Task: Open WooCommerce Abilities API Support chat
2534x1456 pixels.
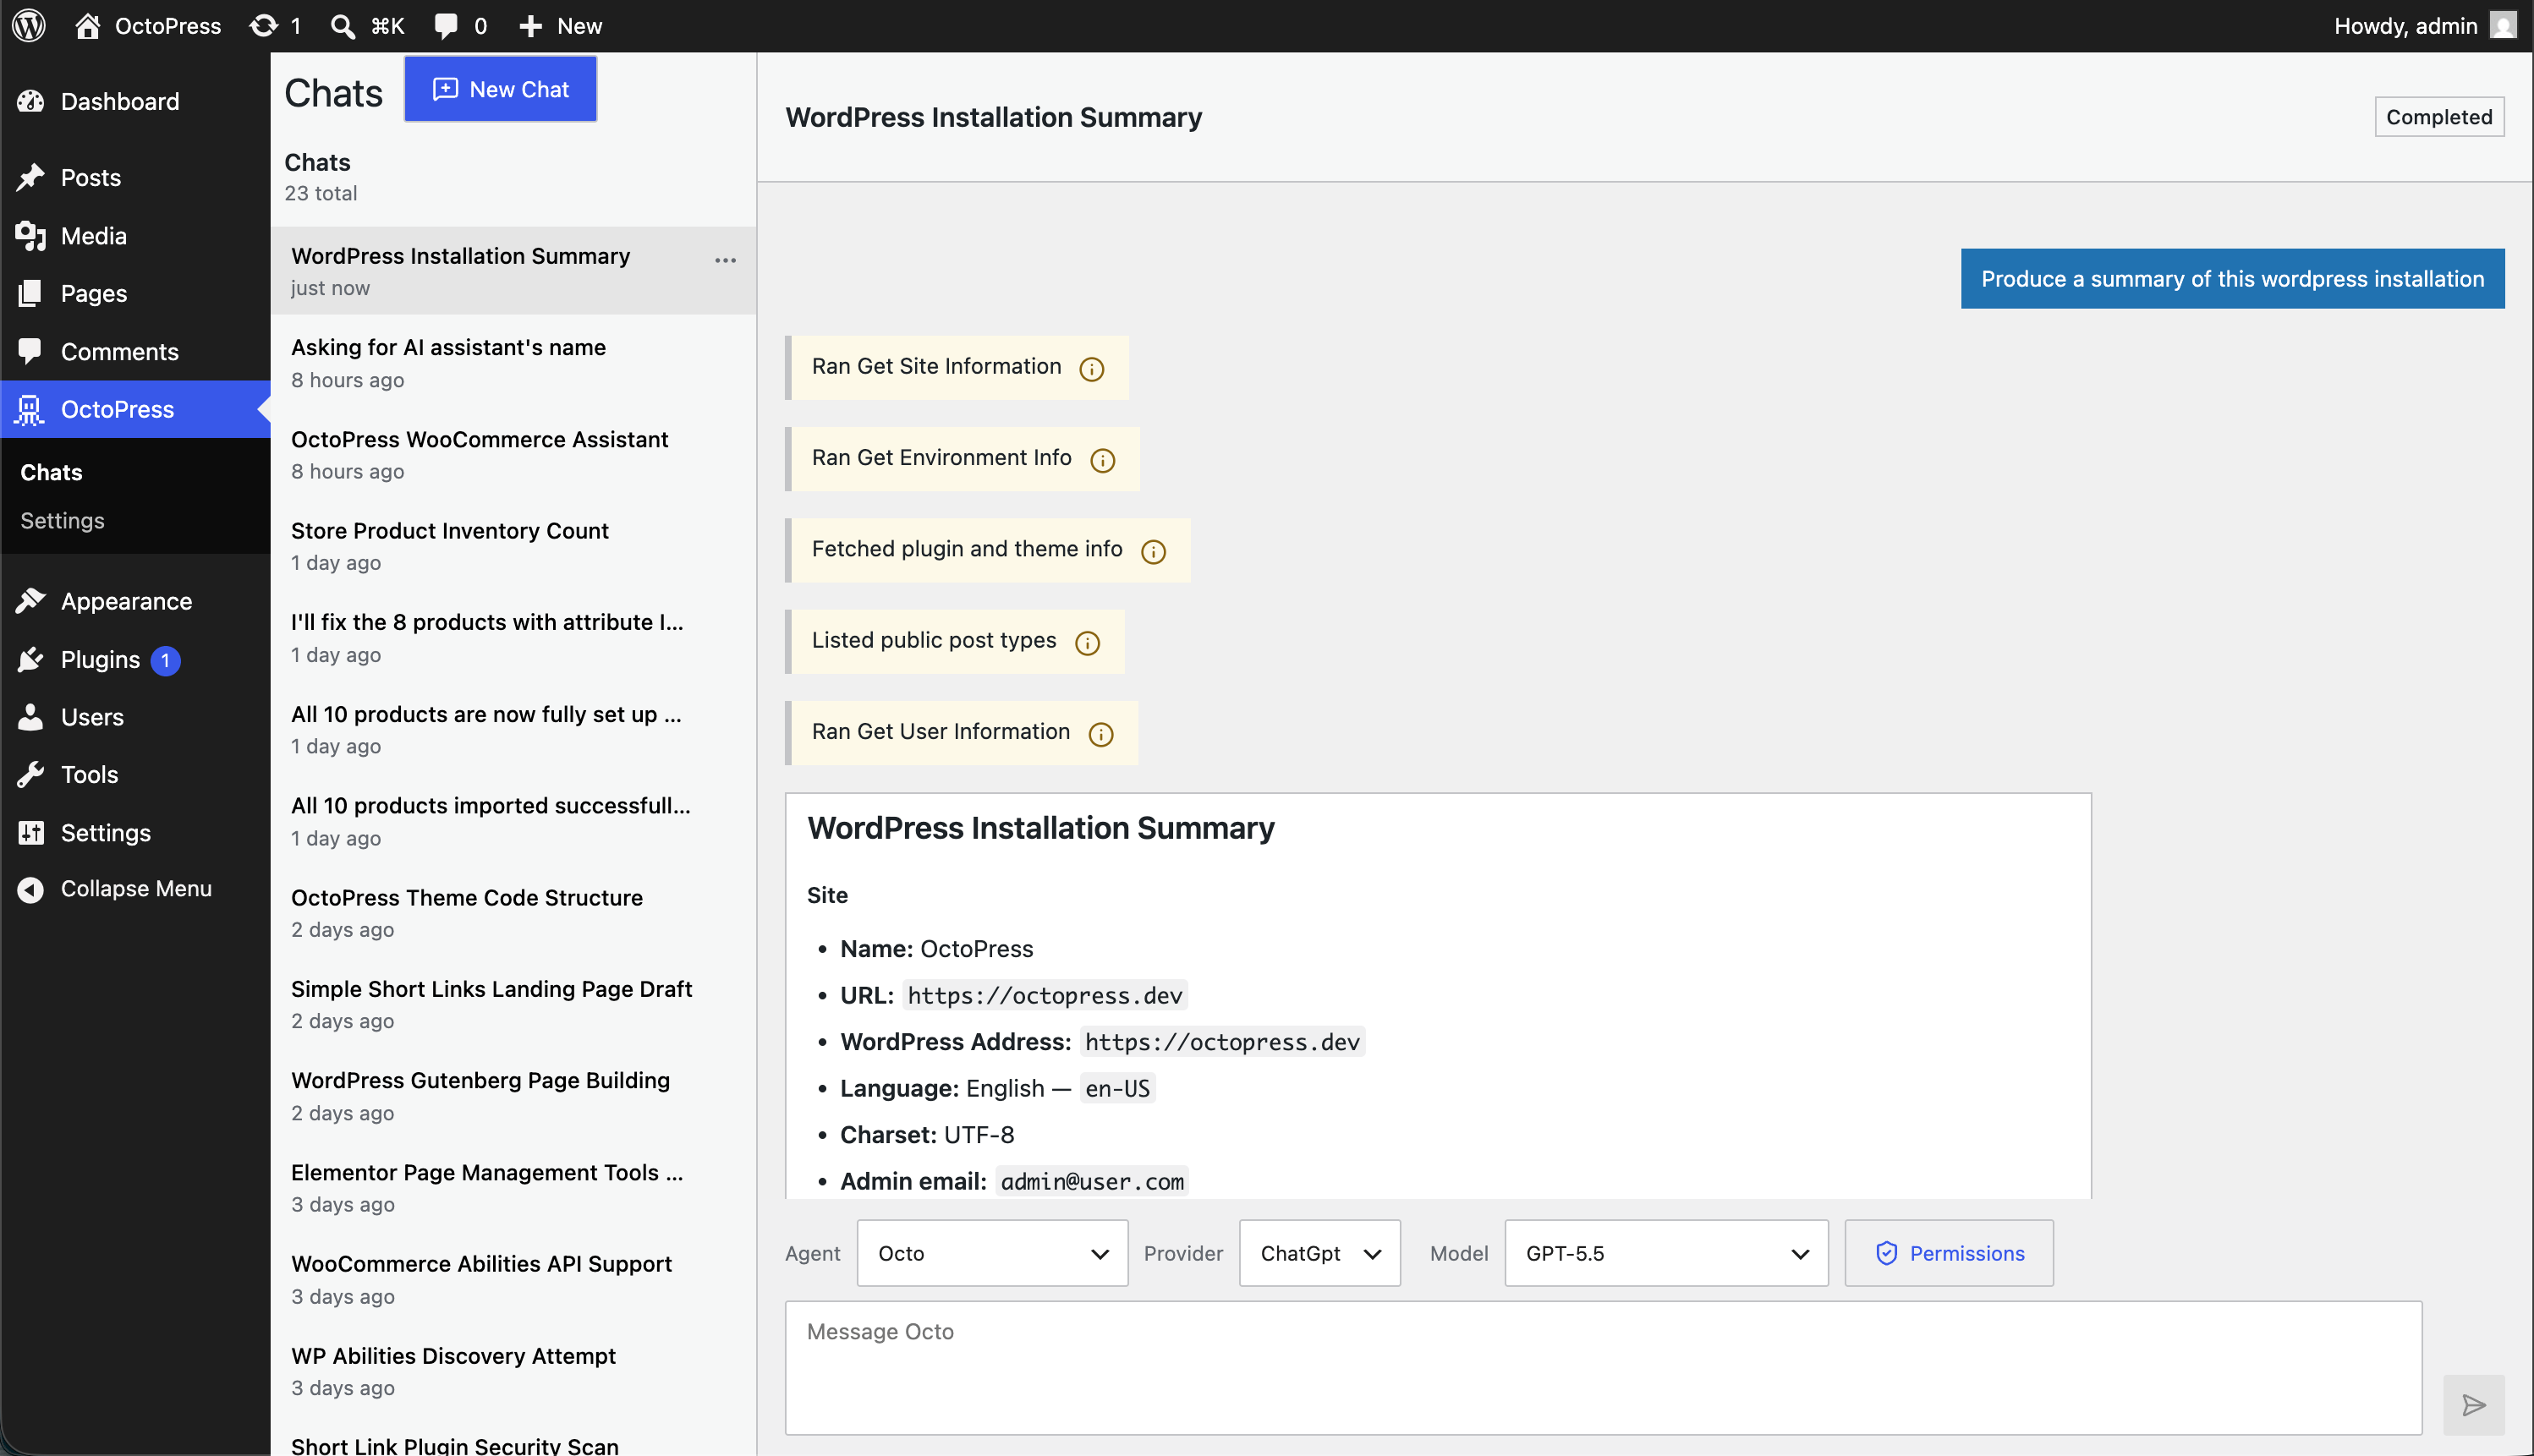Action: [x=513, y=1279]
